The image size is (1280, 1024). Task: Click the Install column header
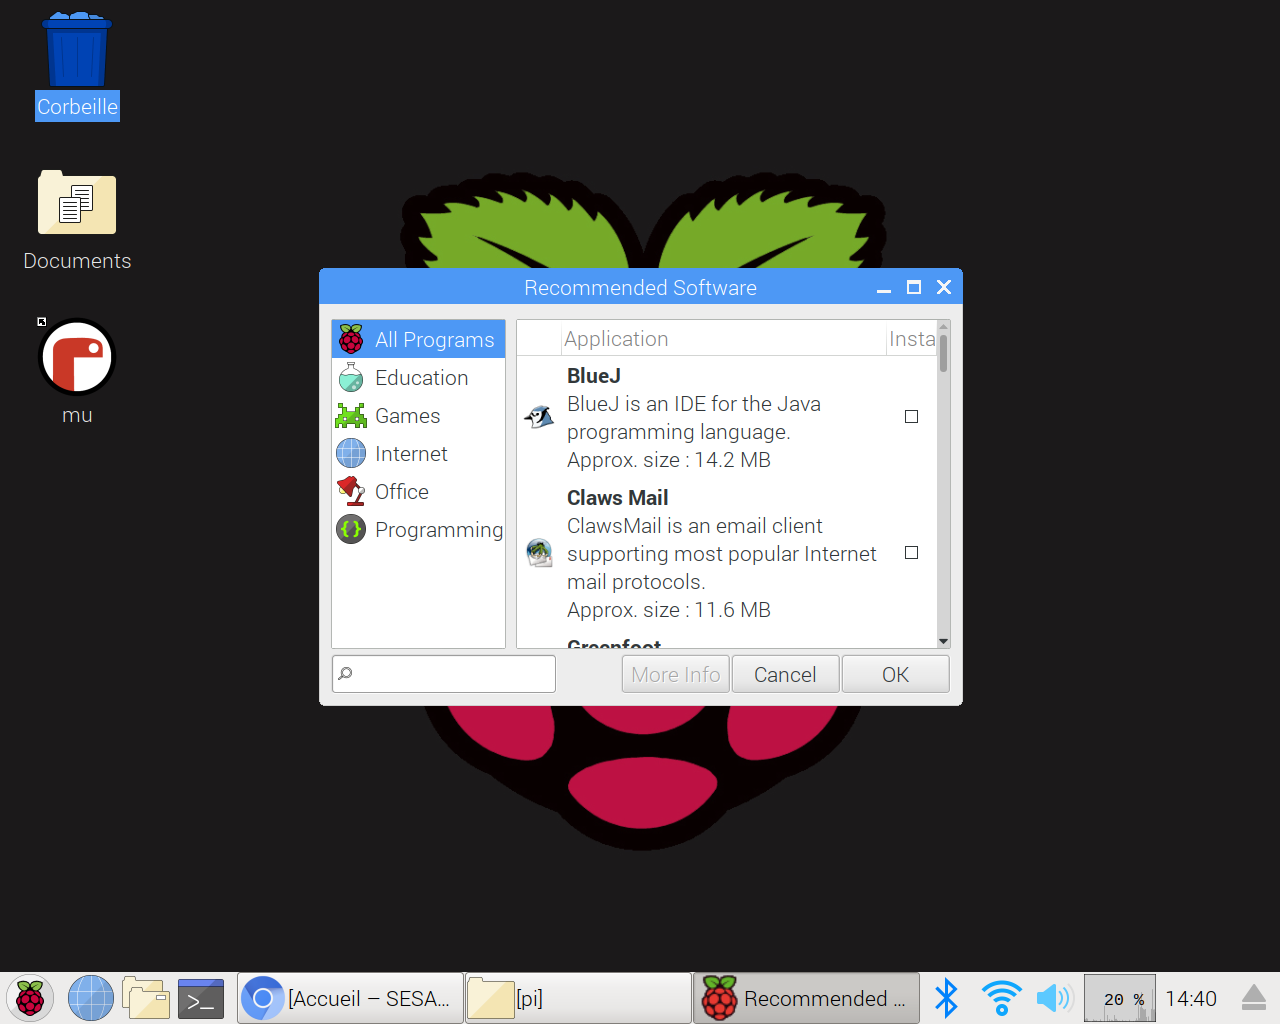coord(912,339)
